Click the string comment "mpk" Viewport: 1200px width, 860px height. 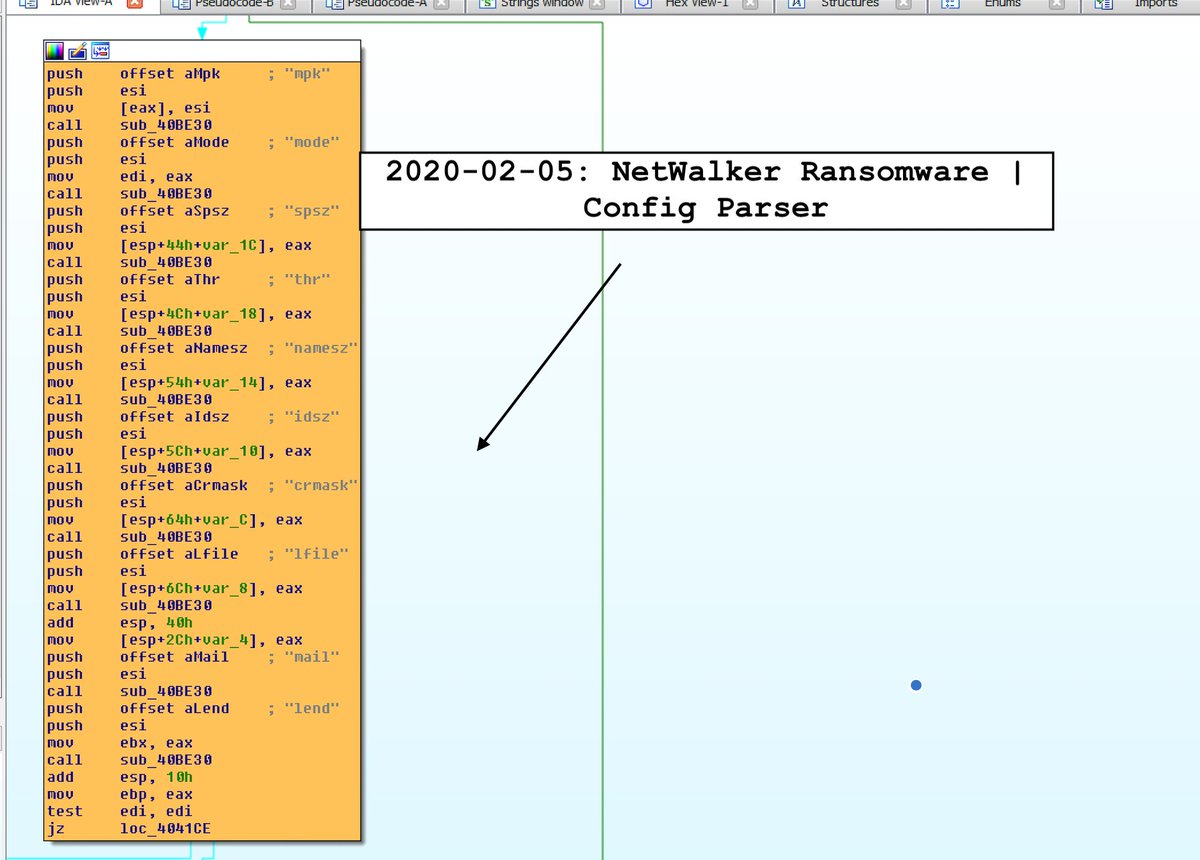pos(309,74)
